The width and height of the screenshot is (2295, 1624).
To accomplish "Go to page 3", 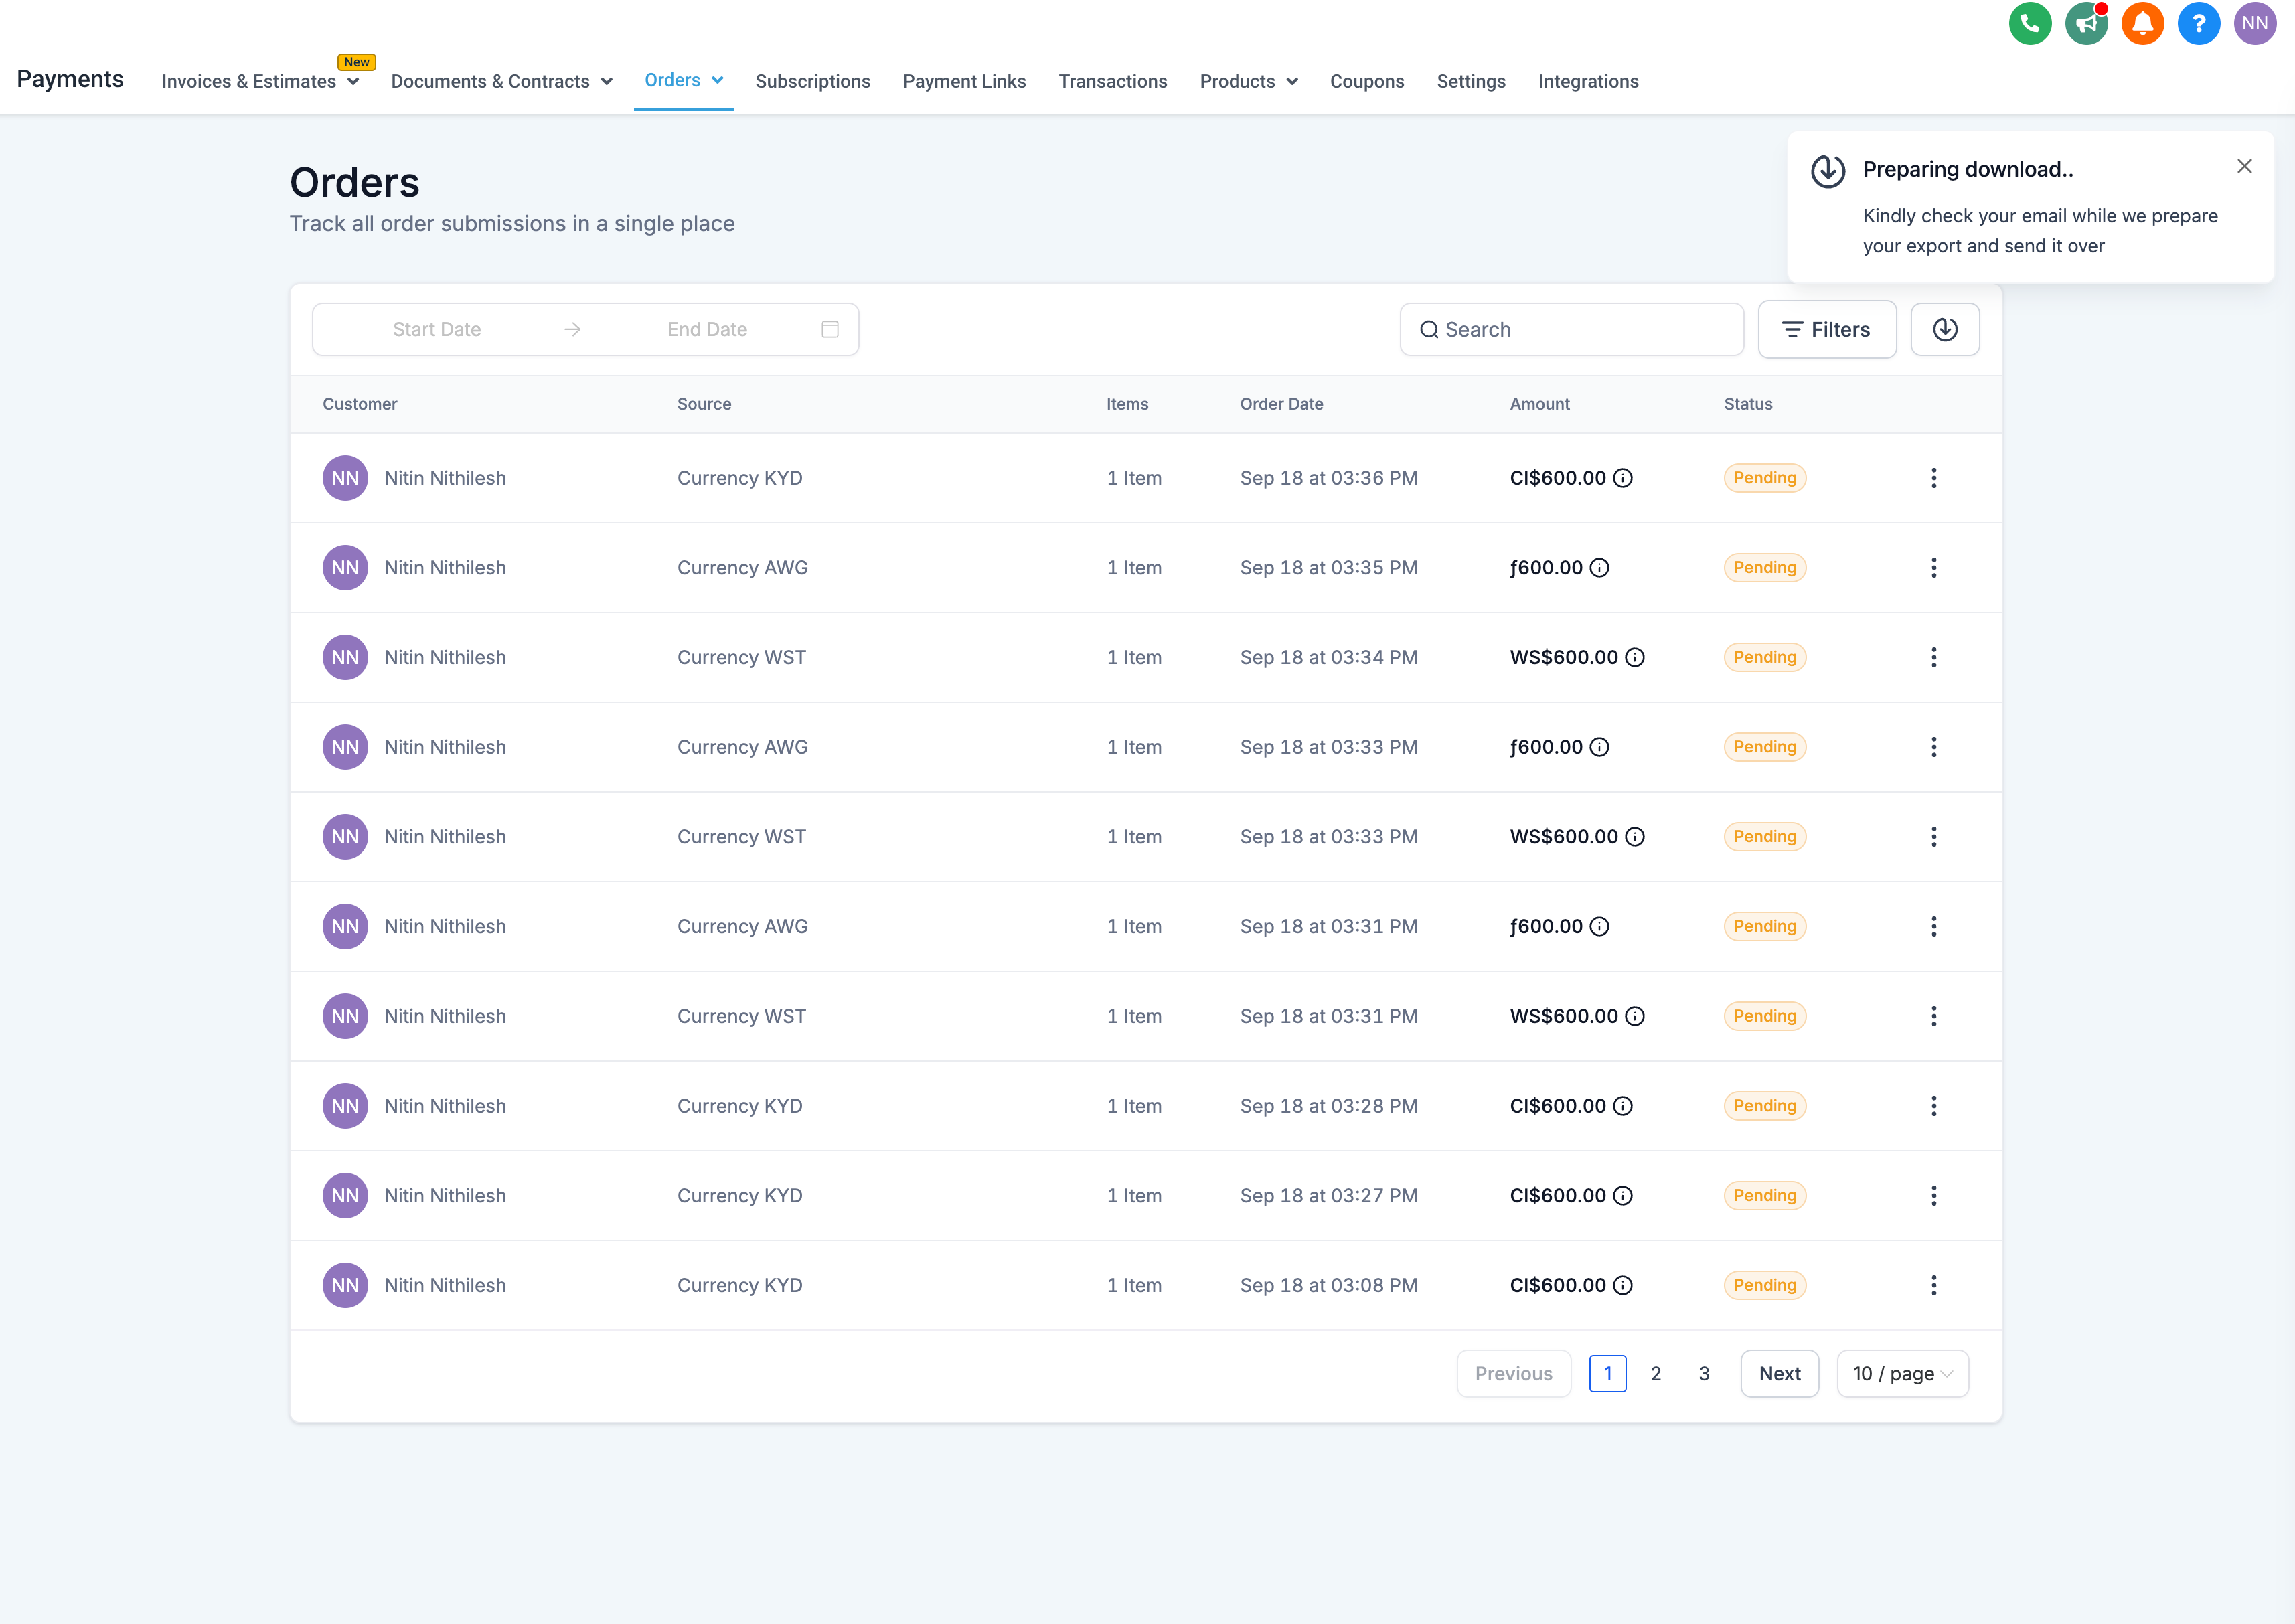I will 1703,1374.
